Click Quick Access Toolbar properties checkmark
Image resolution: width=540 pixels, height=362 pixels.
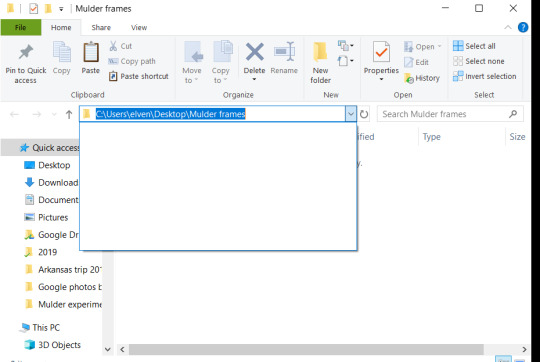33,8
